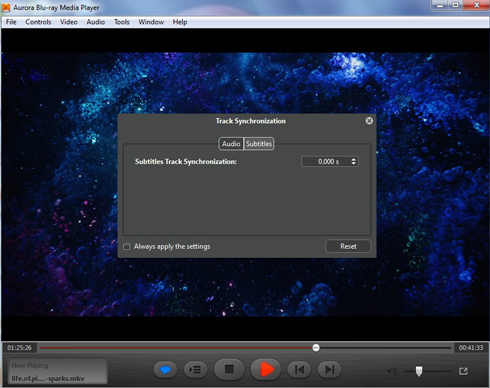Viewport: 490px width, 388px height.
Task: Click the elapsed time 01:25:26
Action: click(x=19, y=348)
